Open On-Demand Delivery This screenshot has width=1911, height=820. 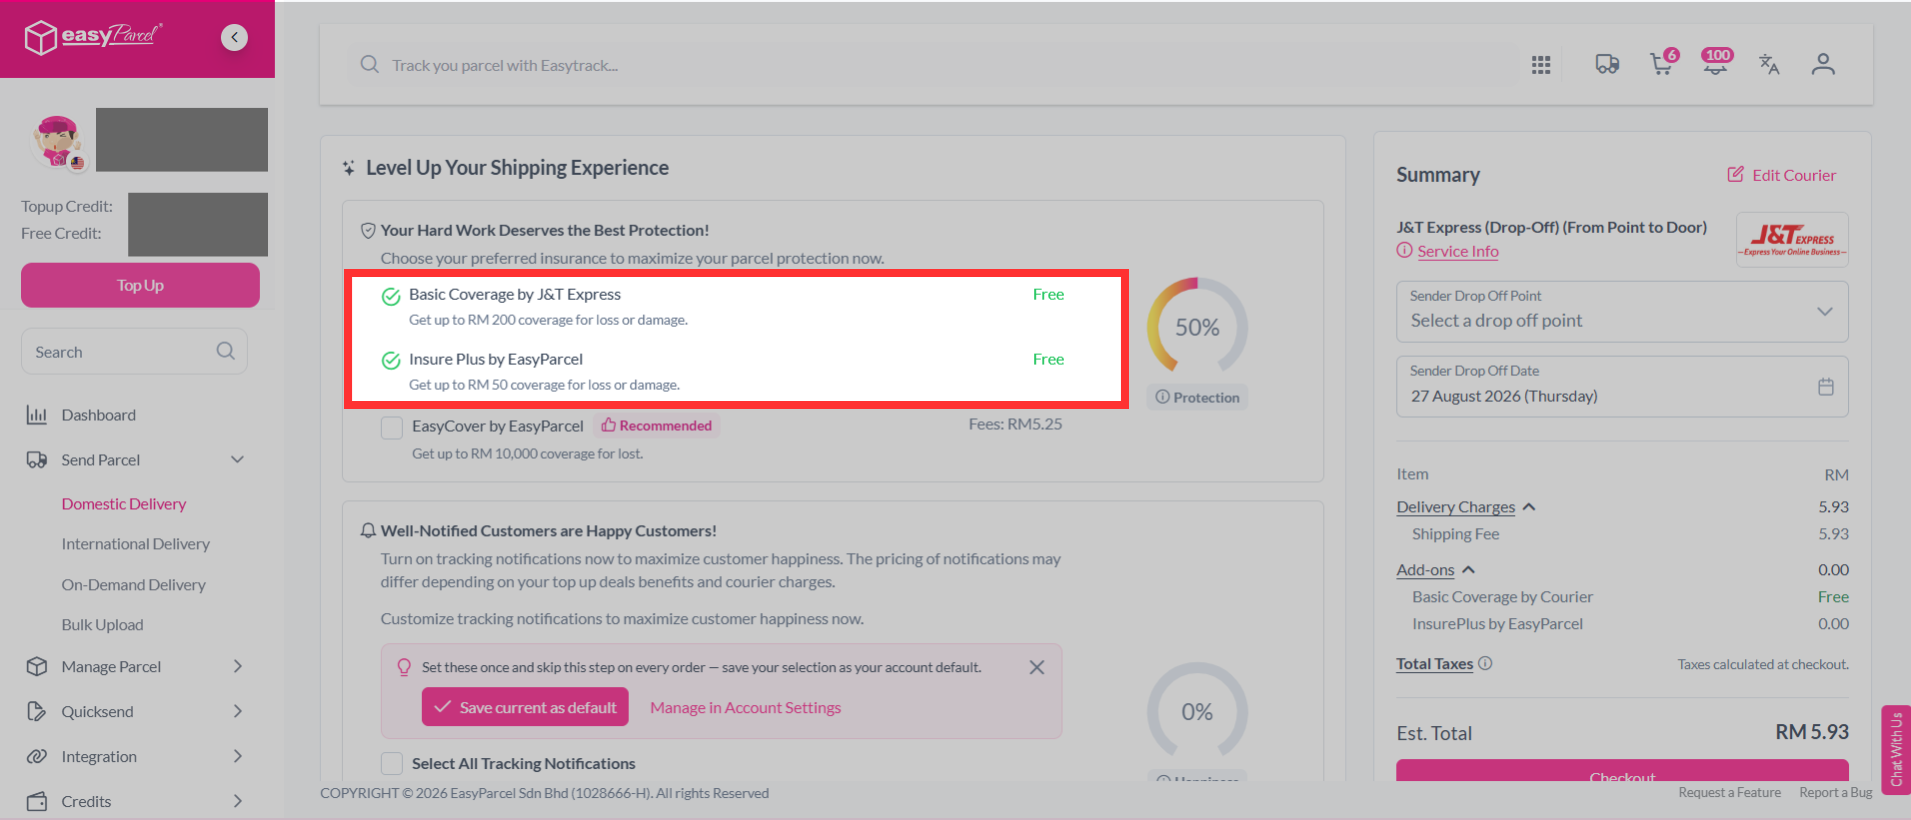(134, 585)
